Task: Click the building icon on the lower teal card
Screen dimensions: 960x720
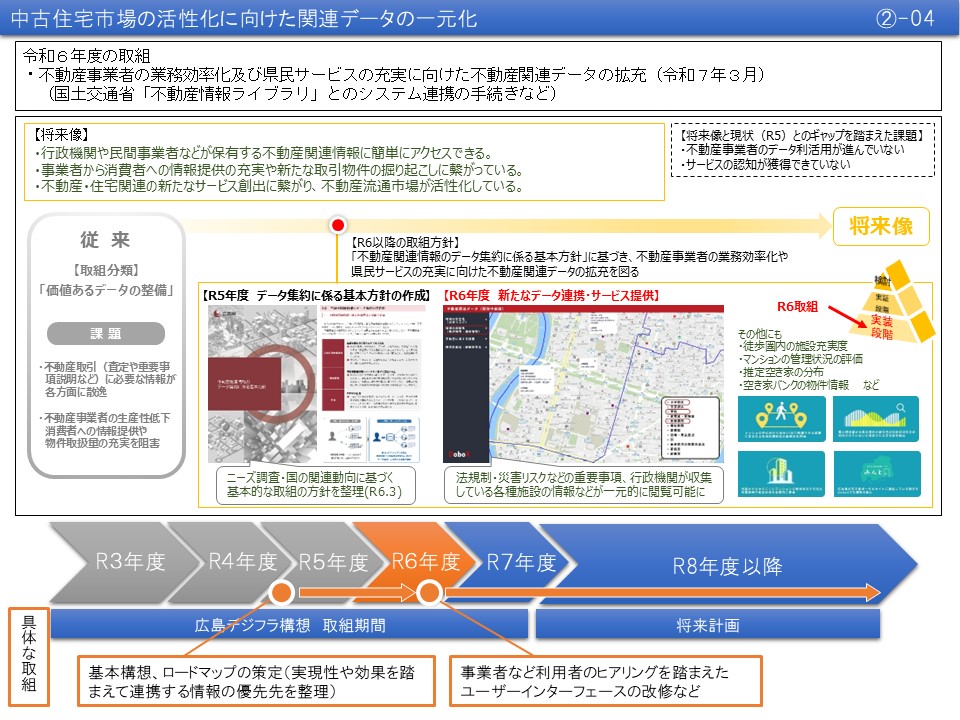Action: point(780,468)
